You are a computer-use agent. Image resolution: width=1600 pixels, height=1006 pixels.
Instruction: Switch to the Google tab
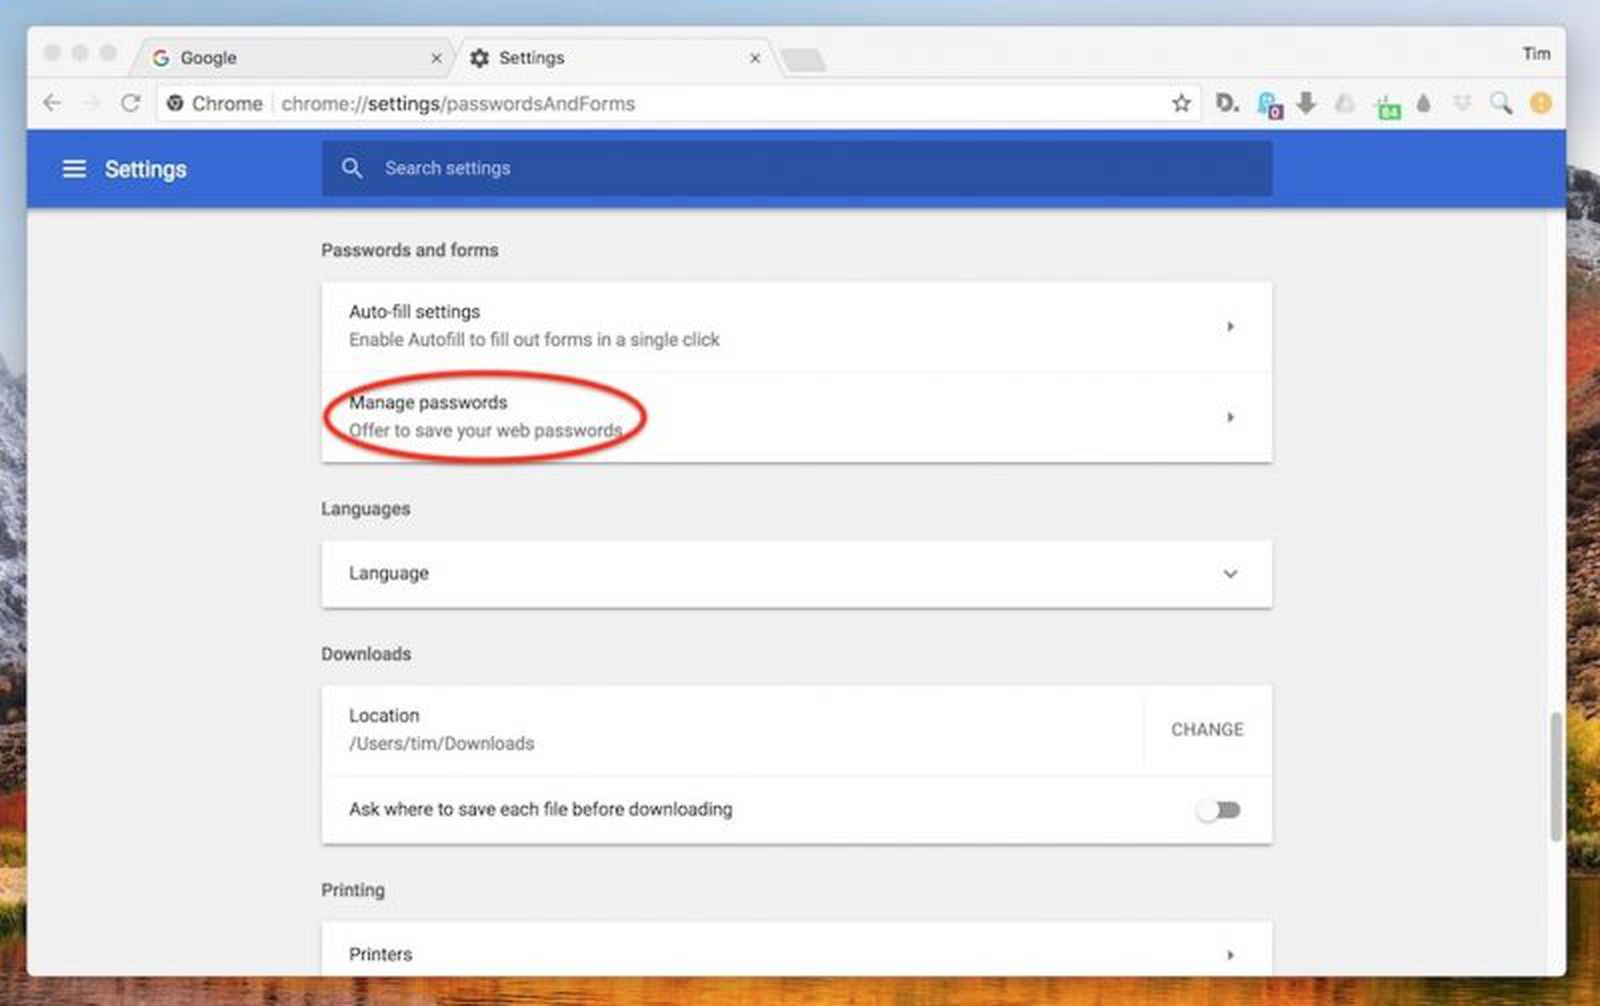pos(290,58)
